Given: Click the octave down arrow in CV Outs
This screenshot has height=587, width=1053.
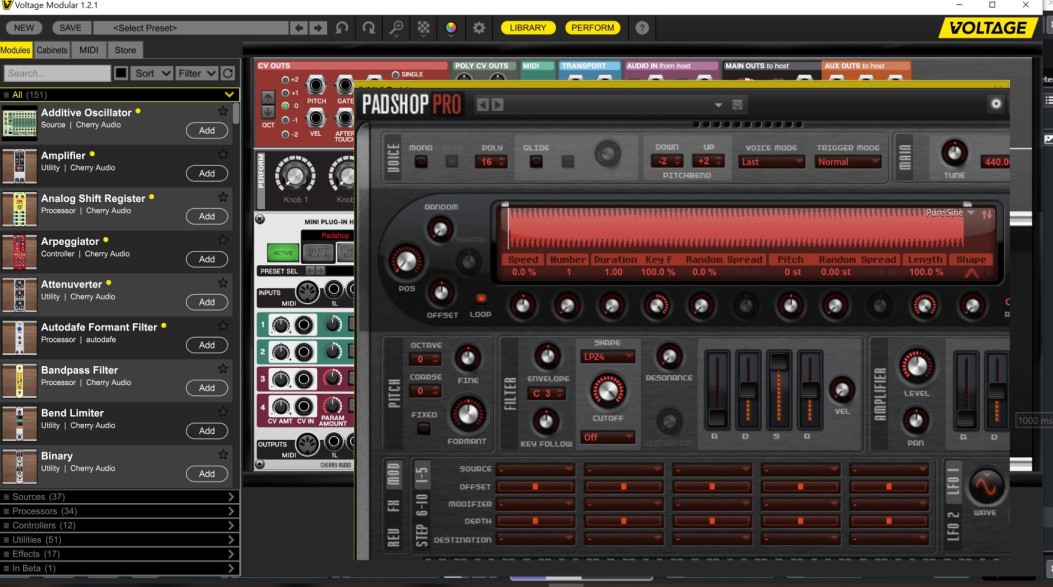Looking at the screenshot, I should point(268,111).
